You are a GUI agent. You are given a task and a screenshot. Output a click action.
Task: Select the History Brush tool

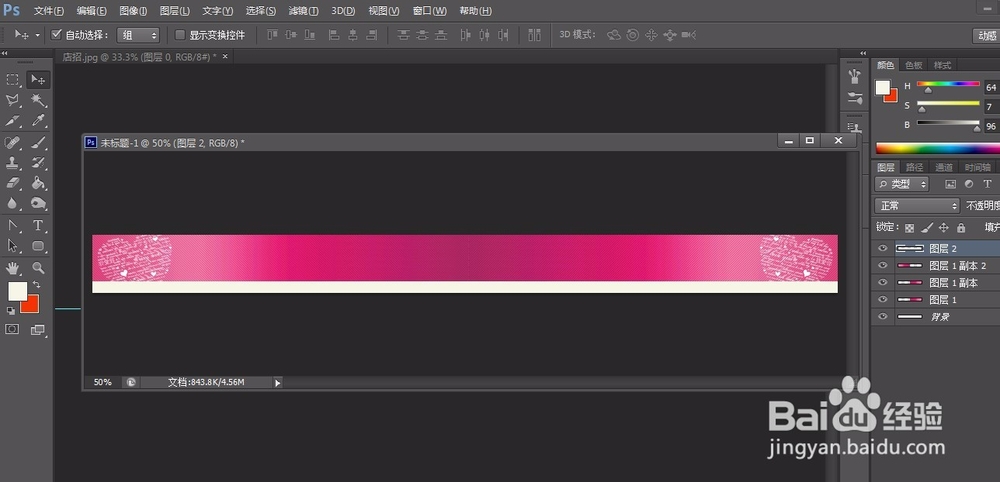(x=38, y=163)
